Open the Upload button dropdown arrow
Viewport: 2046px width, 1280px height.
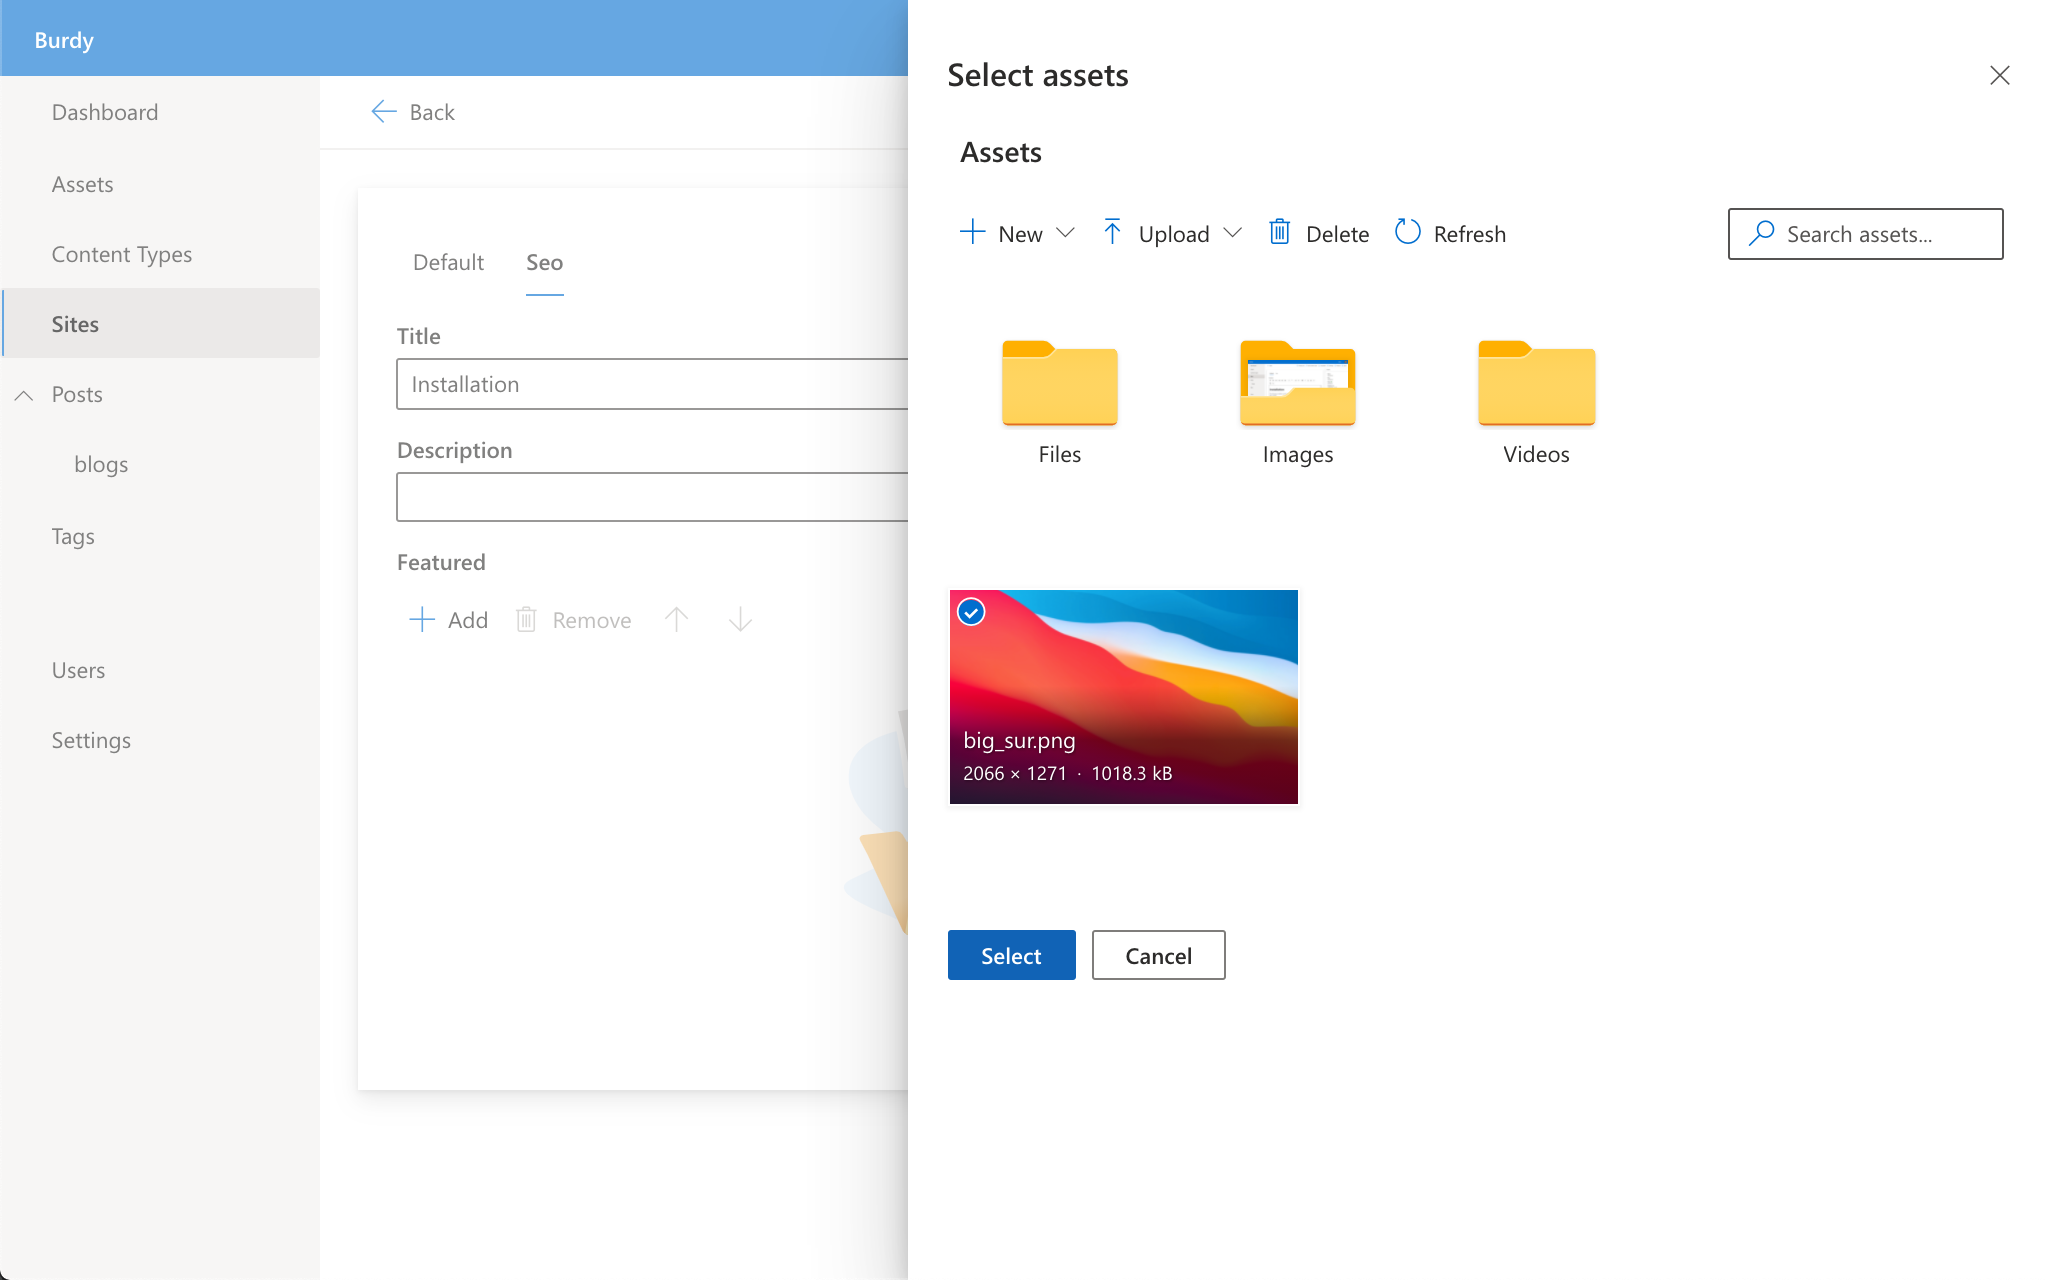tap(1233, 233)
